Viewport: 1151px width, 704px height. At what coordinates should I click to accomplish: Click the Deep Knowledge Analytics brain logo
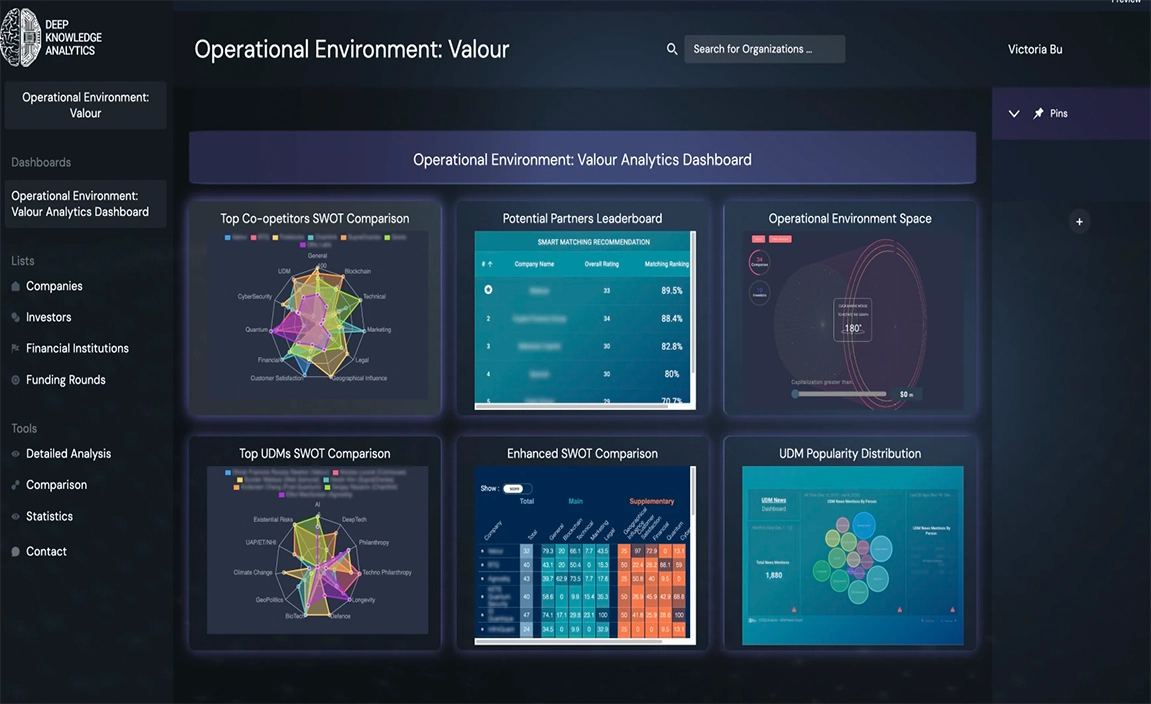click(x=20, y=37)
